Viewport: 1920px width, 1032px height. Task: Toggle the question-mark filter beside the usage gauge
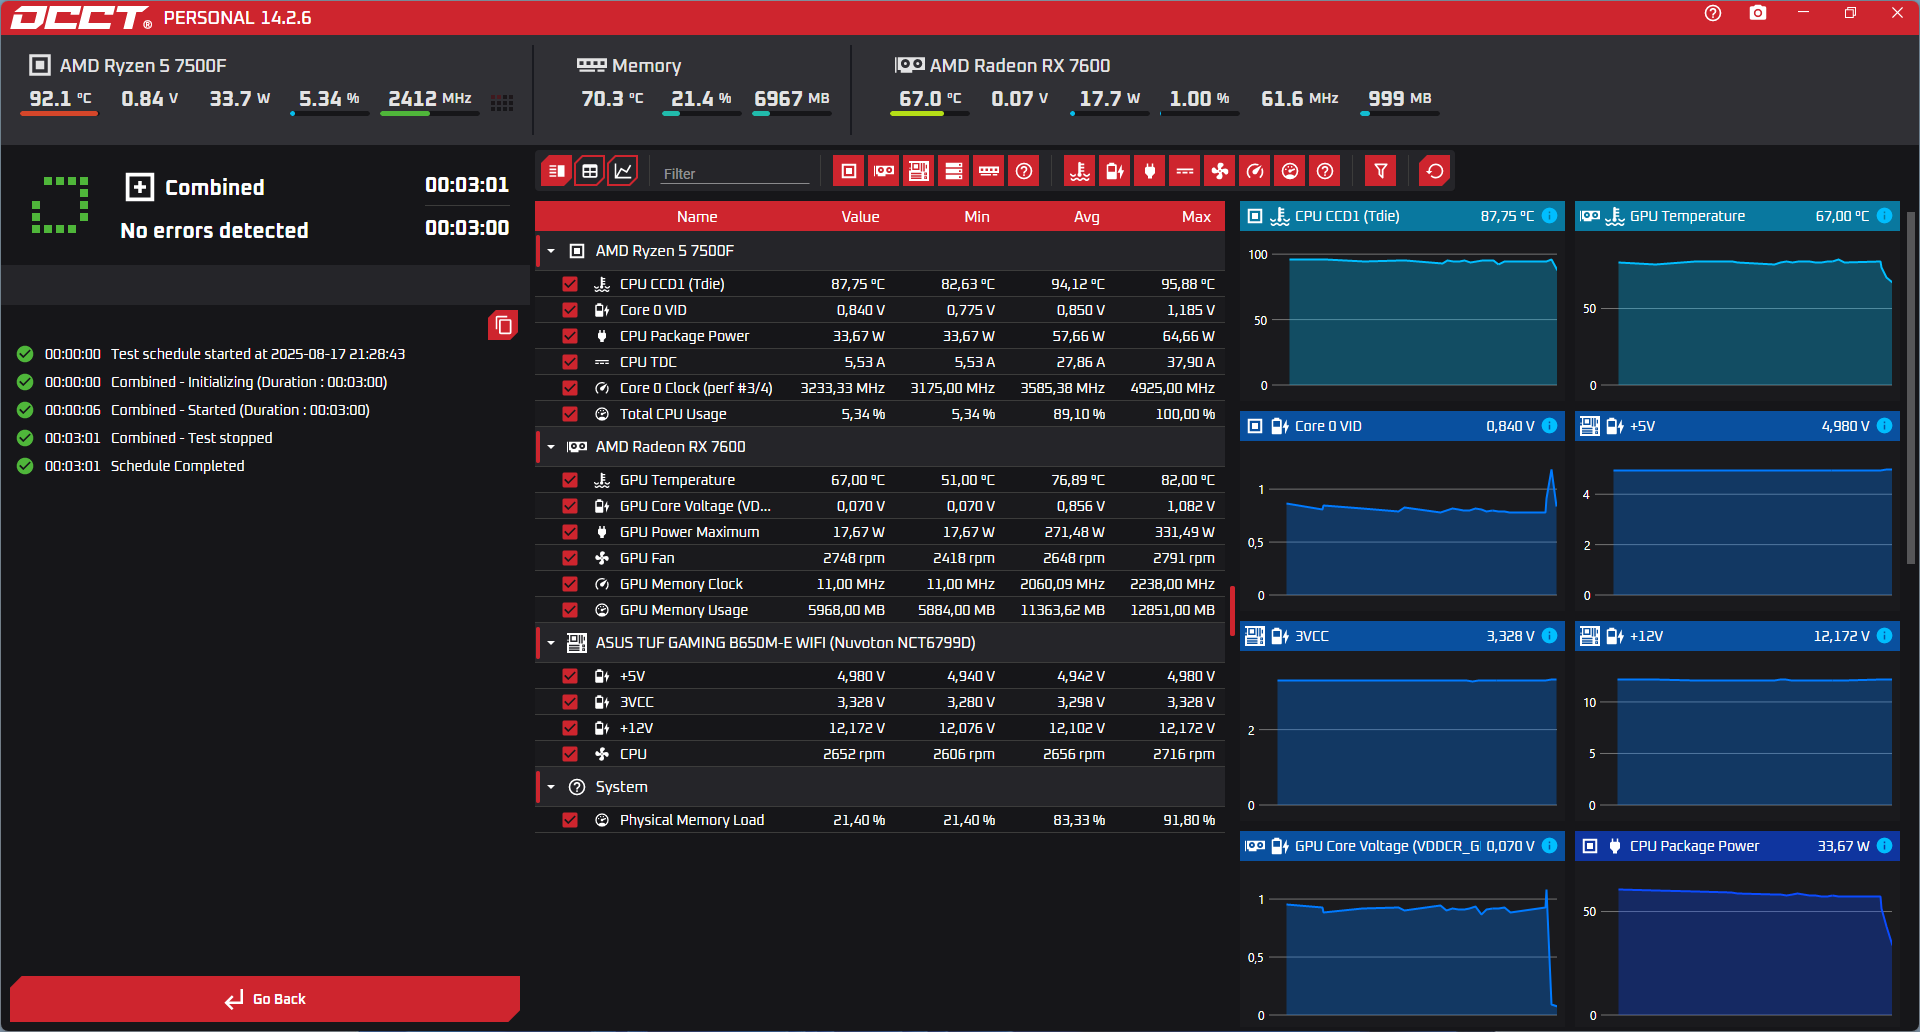[1325, 171]
